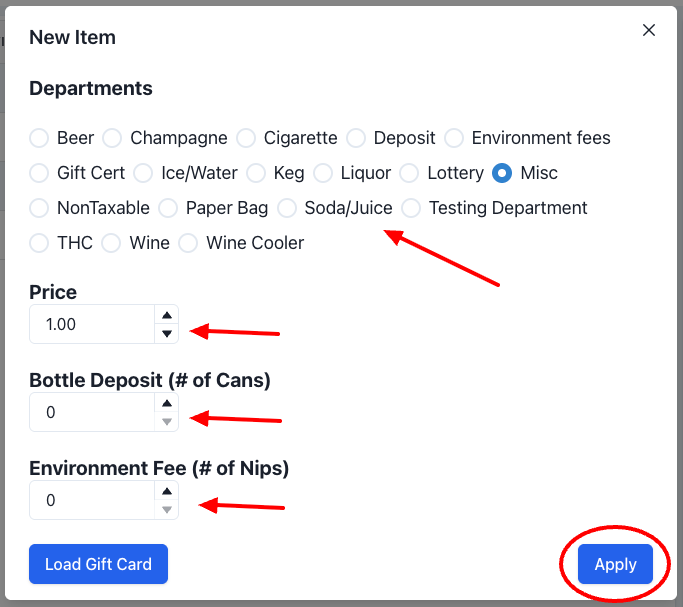Click into the Price input field
Viewport: 683px width, 607px height.
[92, 325]
